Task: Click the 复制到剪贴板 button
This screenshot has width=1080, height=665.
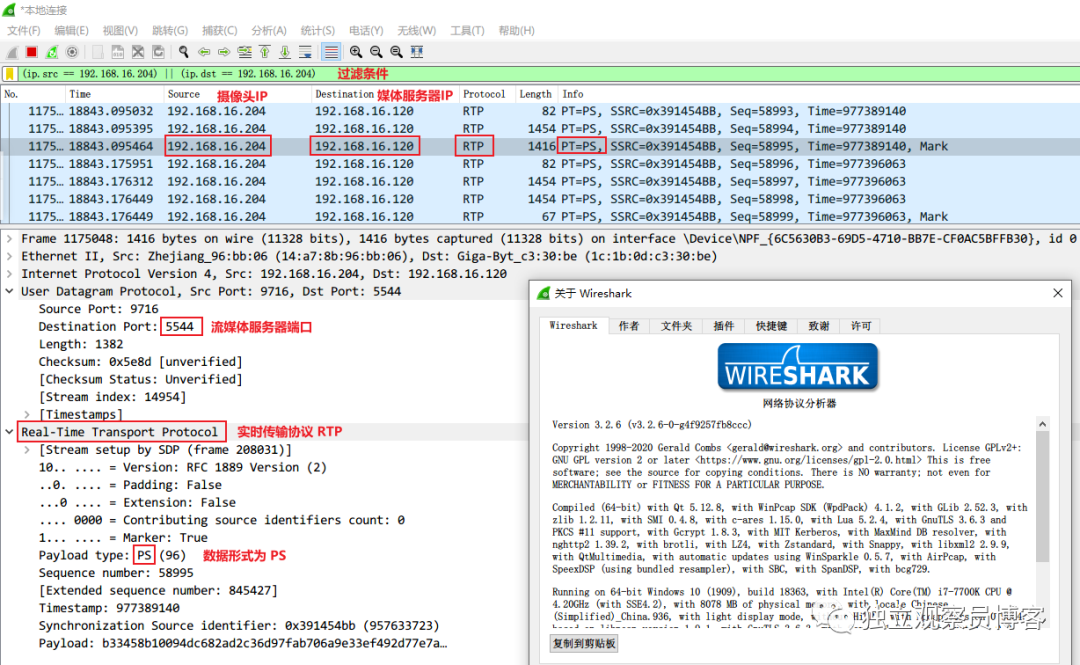Action: tap(584, 644)
